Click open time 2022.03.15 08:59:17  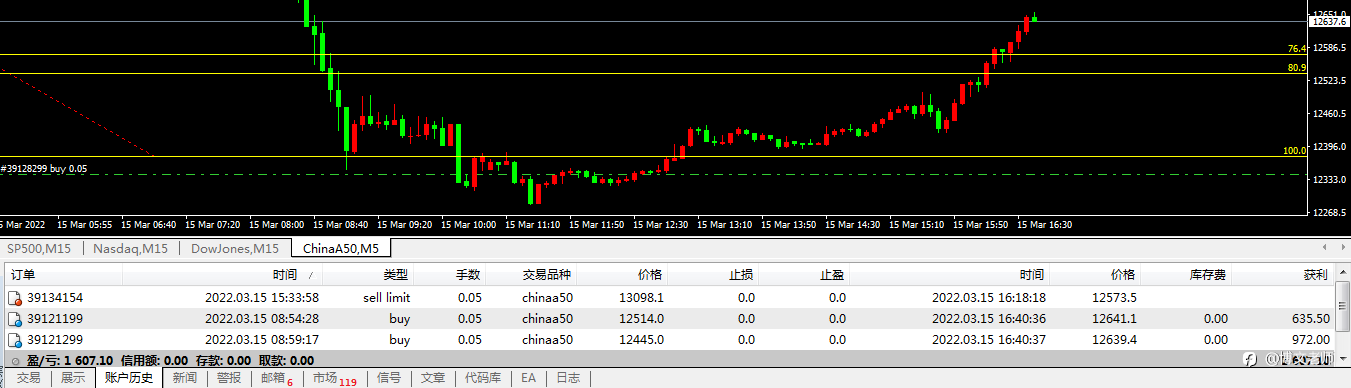[262, 341]
